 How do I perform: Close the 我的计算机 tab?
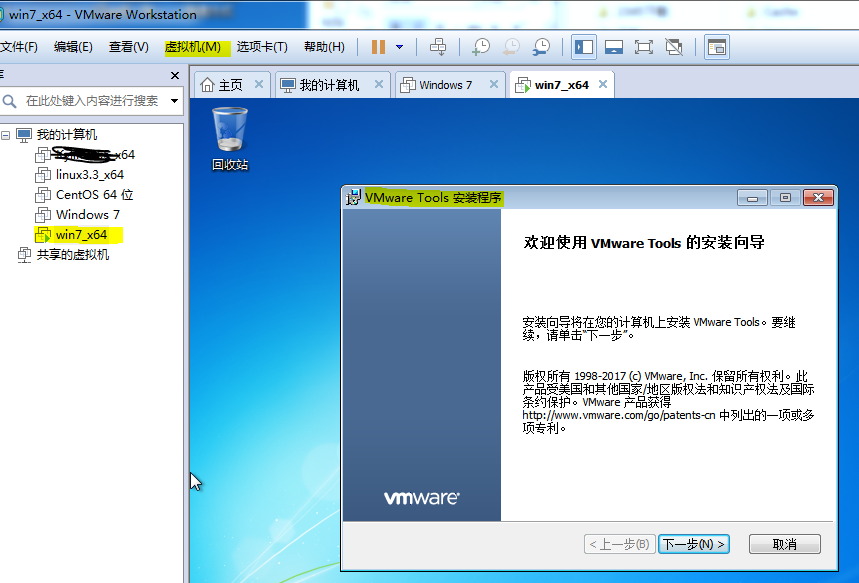[x=379, y=84]
